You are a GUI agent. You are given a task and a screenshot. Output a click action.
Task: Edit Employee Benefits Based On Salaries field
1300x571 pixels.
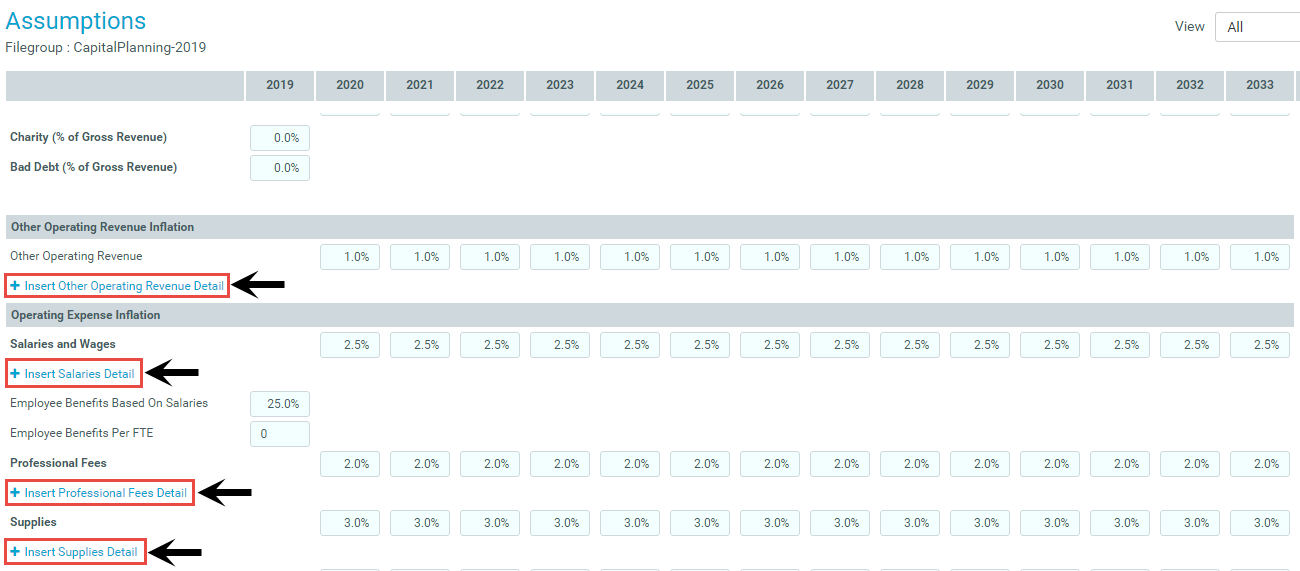280,404
